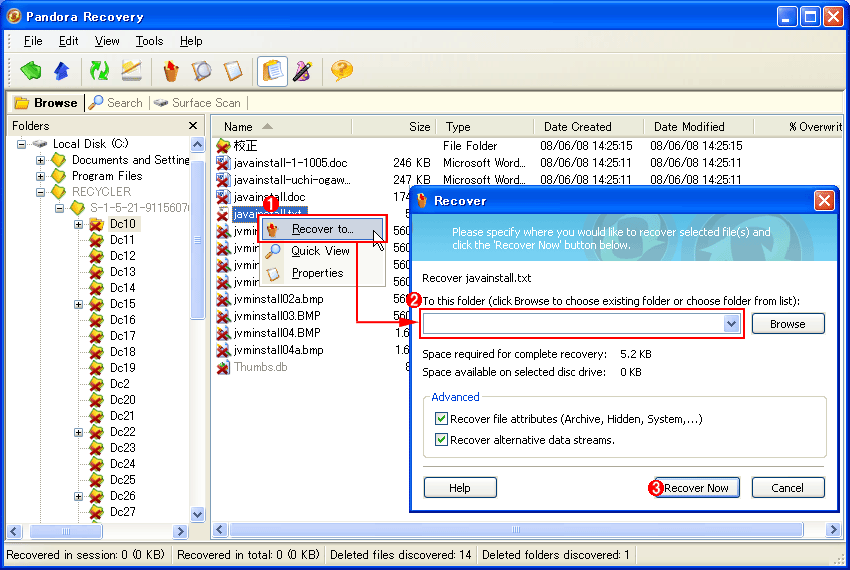Open the Tools menu
Screen dimensions: 850x570
(x=149, y=41)
